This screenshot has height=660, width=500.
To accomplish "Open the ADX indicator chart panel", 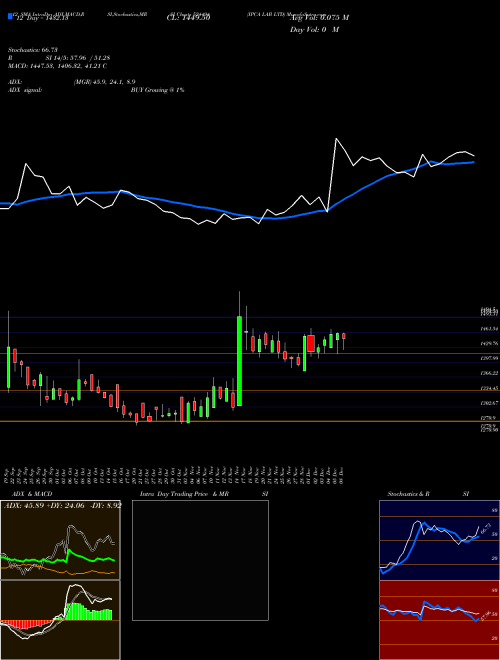I will coord(60,540).
